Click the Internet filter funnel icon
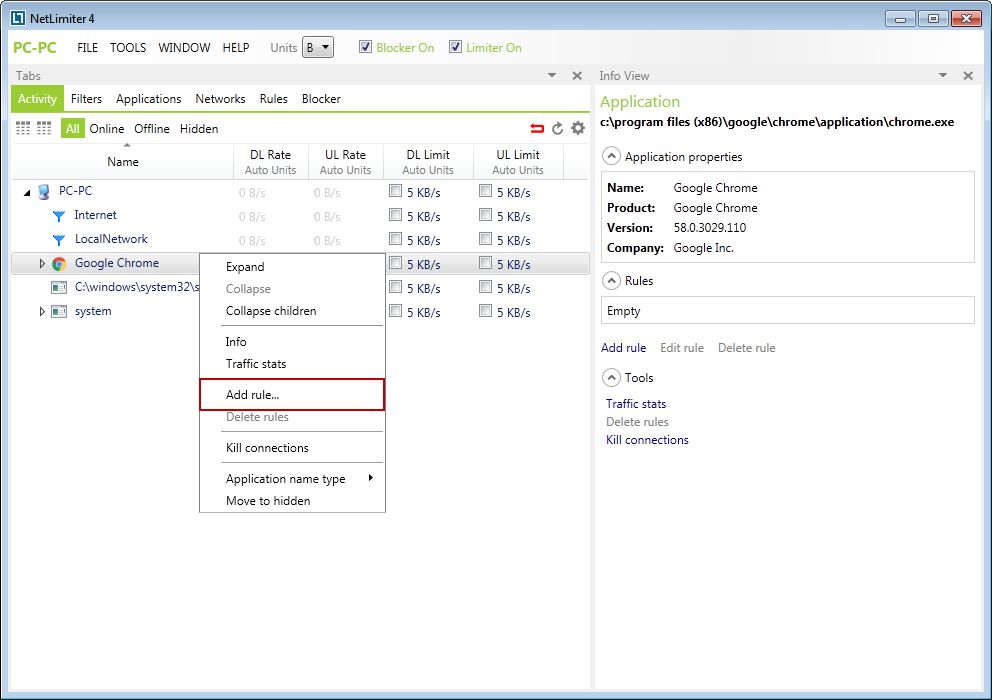This screenshot has width=992, height=700. 59,216
